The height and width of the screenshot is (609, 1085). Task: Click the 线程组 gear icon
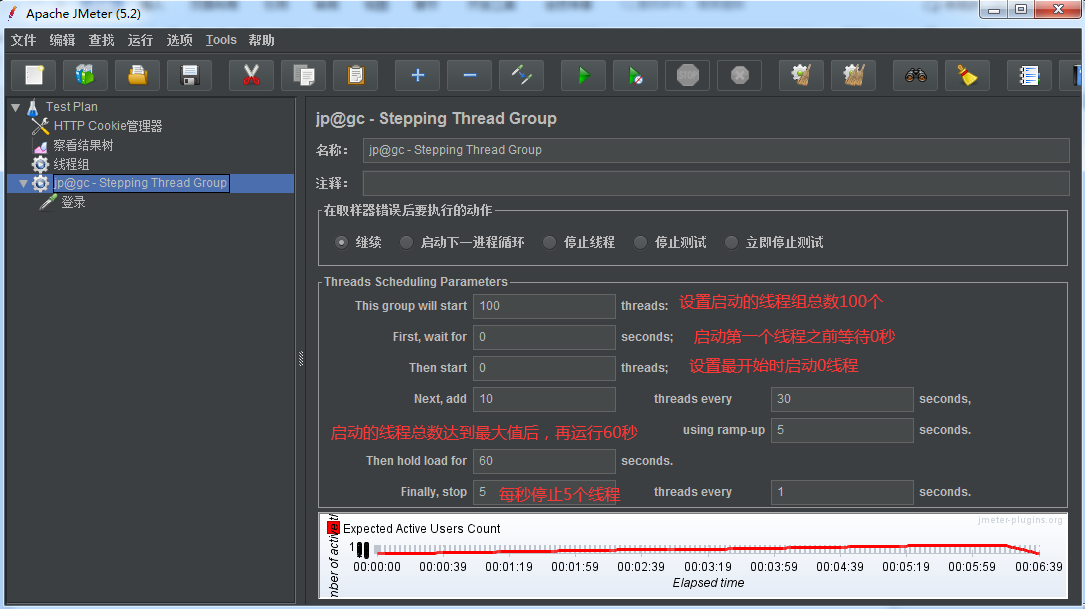coord(40,164)
